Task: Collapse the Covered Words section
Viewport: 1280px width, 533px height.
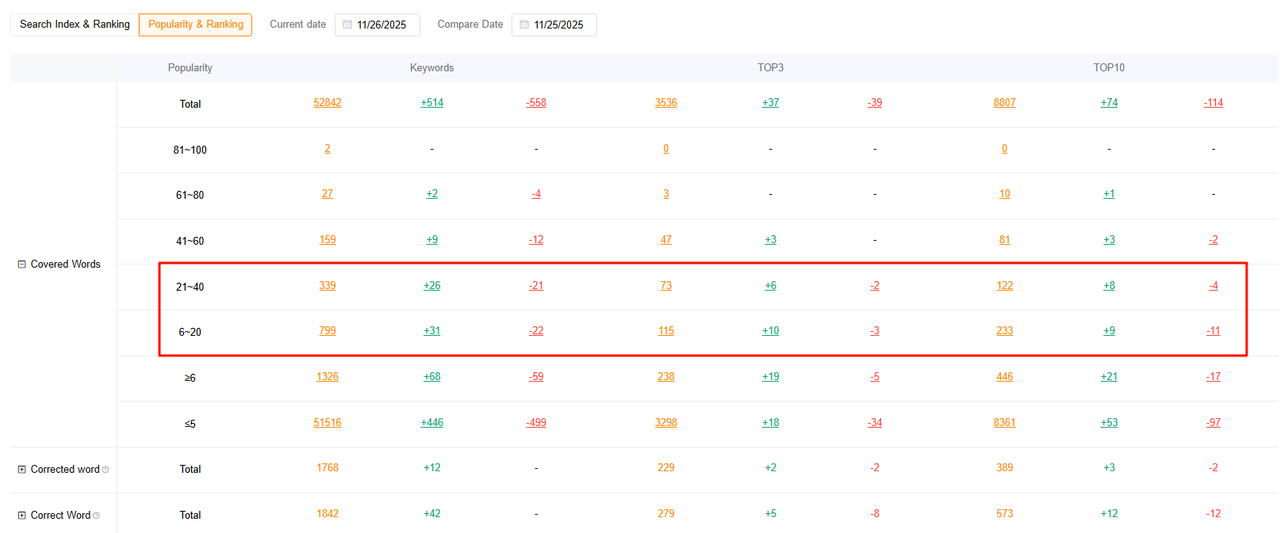Action: [x=22, y=264]
